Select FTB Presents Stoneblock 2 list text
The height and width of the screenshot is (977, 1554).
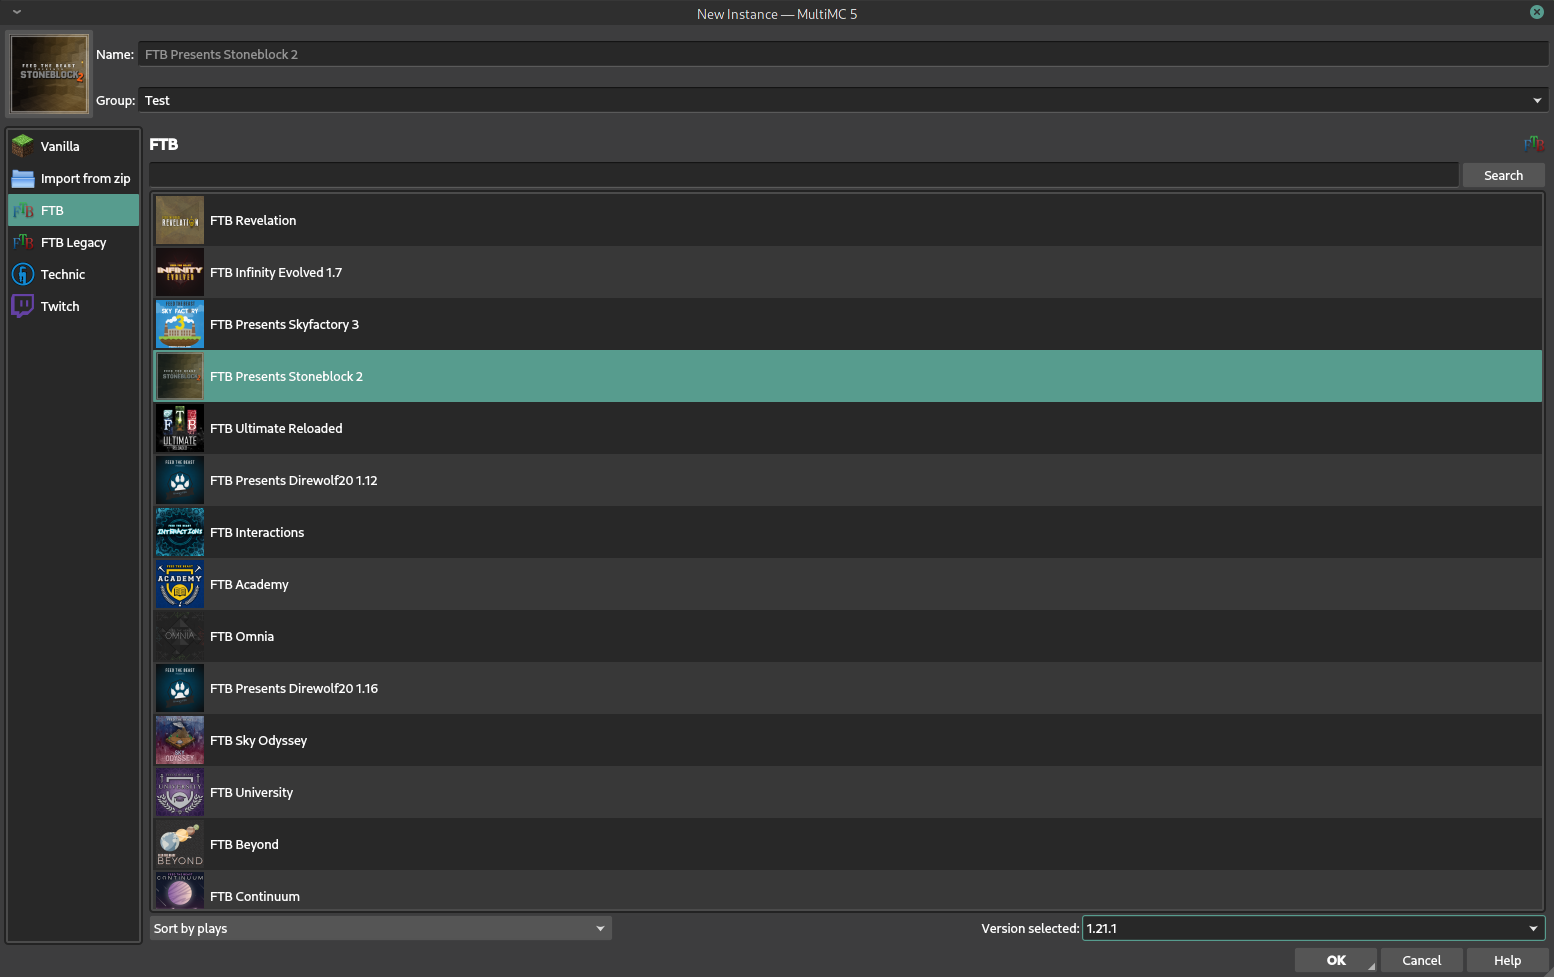(286, 376)
